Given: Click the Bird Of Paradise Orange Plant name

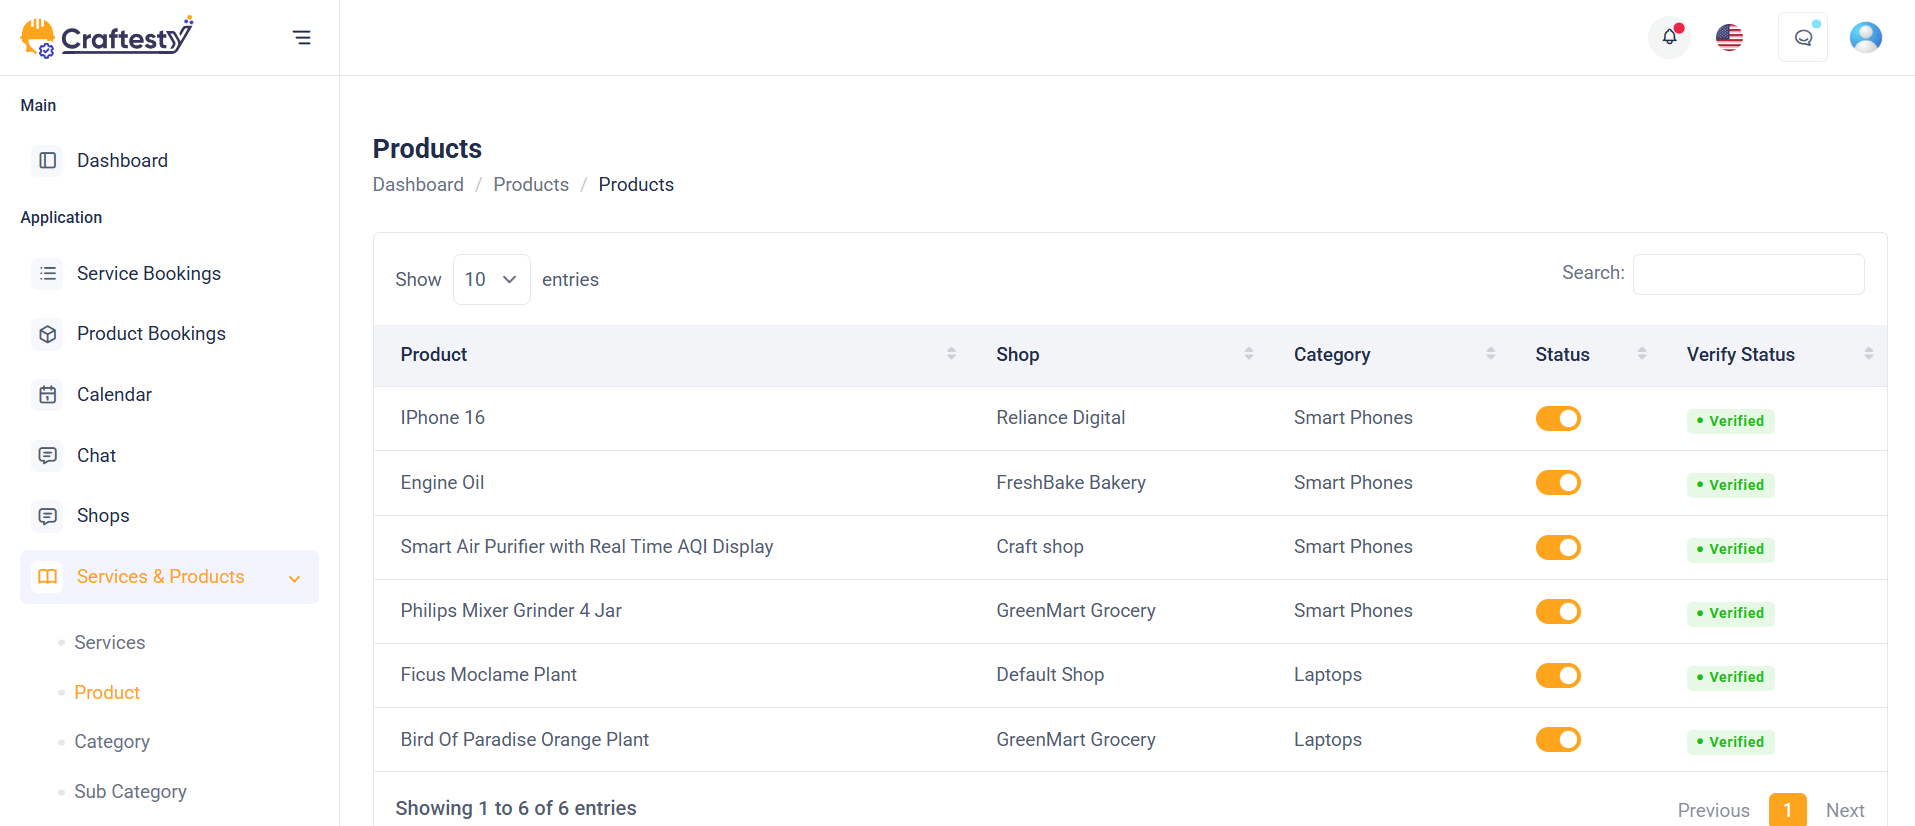Looking at the screenshot, I should [x=524, y=740].
